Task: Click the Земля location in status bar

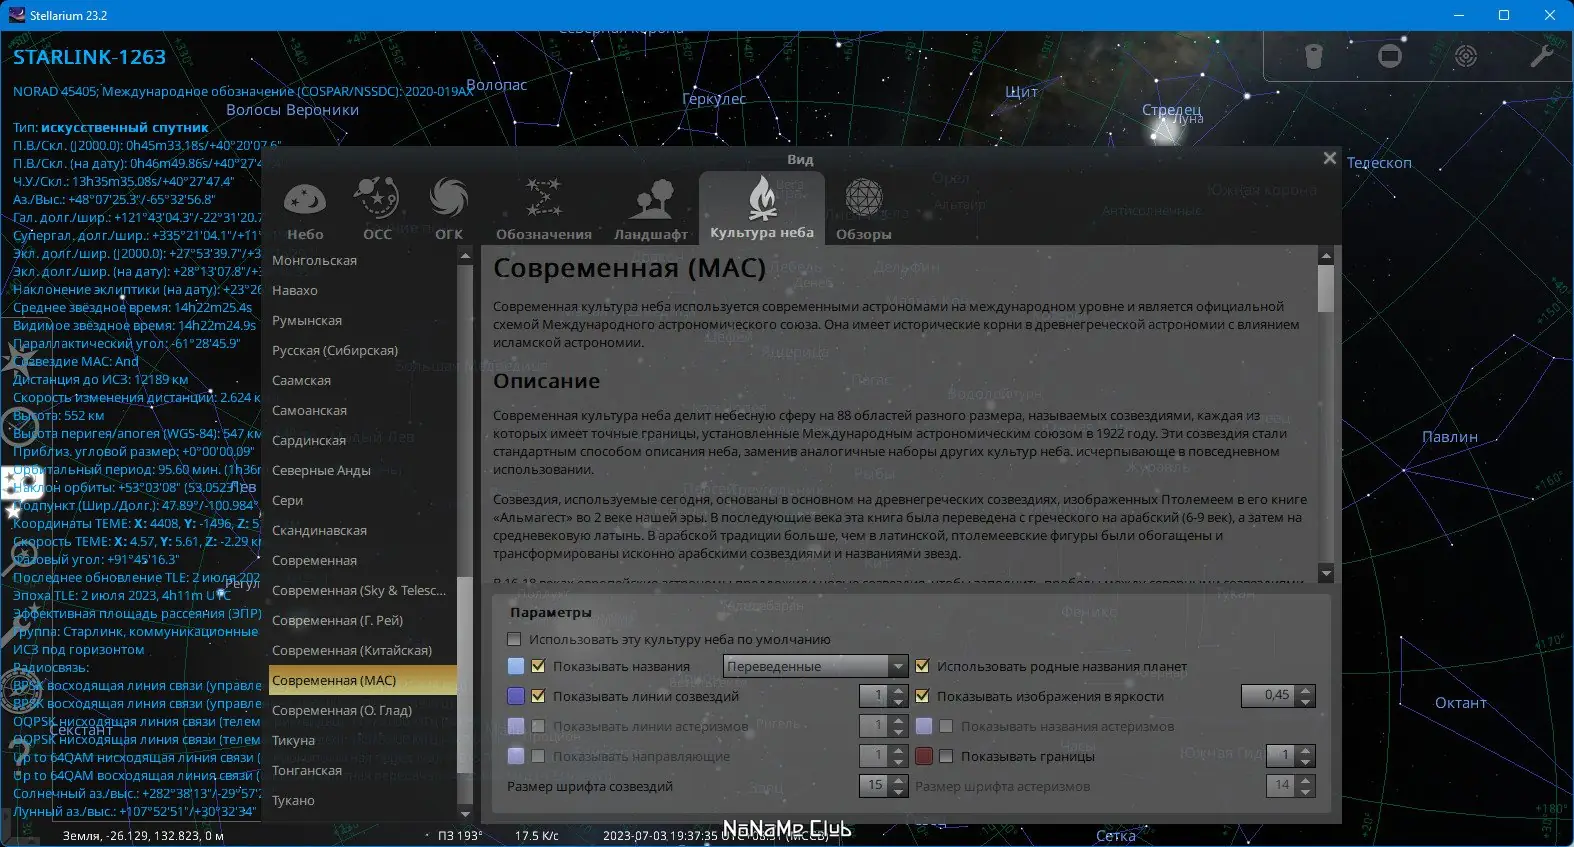Action: click(143, 835)
